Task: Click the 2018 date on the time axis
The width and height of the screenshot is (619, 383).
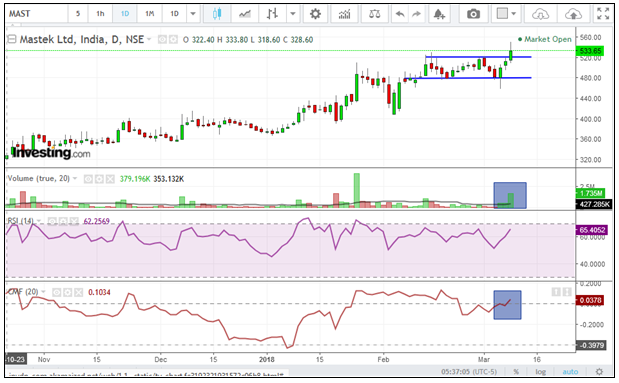Action: 266,360
